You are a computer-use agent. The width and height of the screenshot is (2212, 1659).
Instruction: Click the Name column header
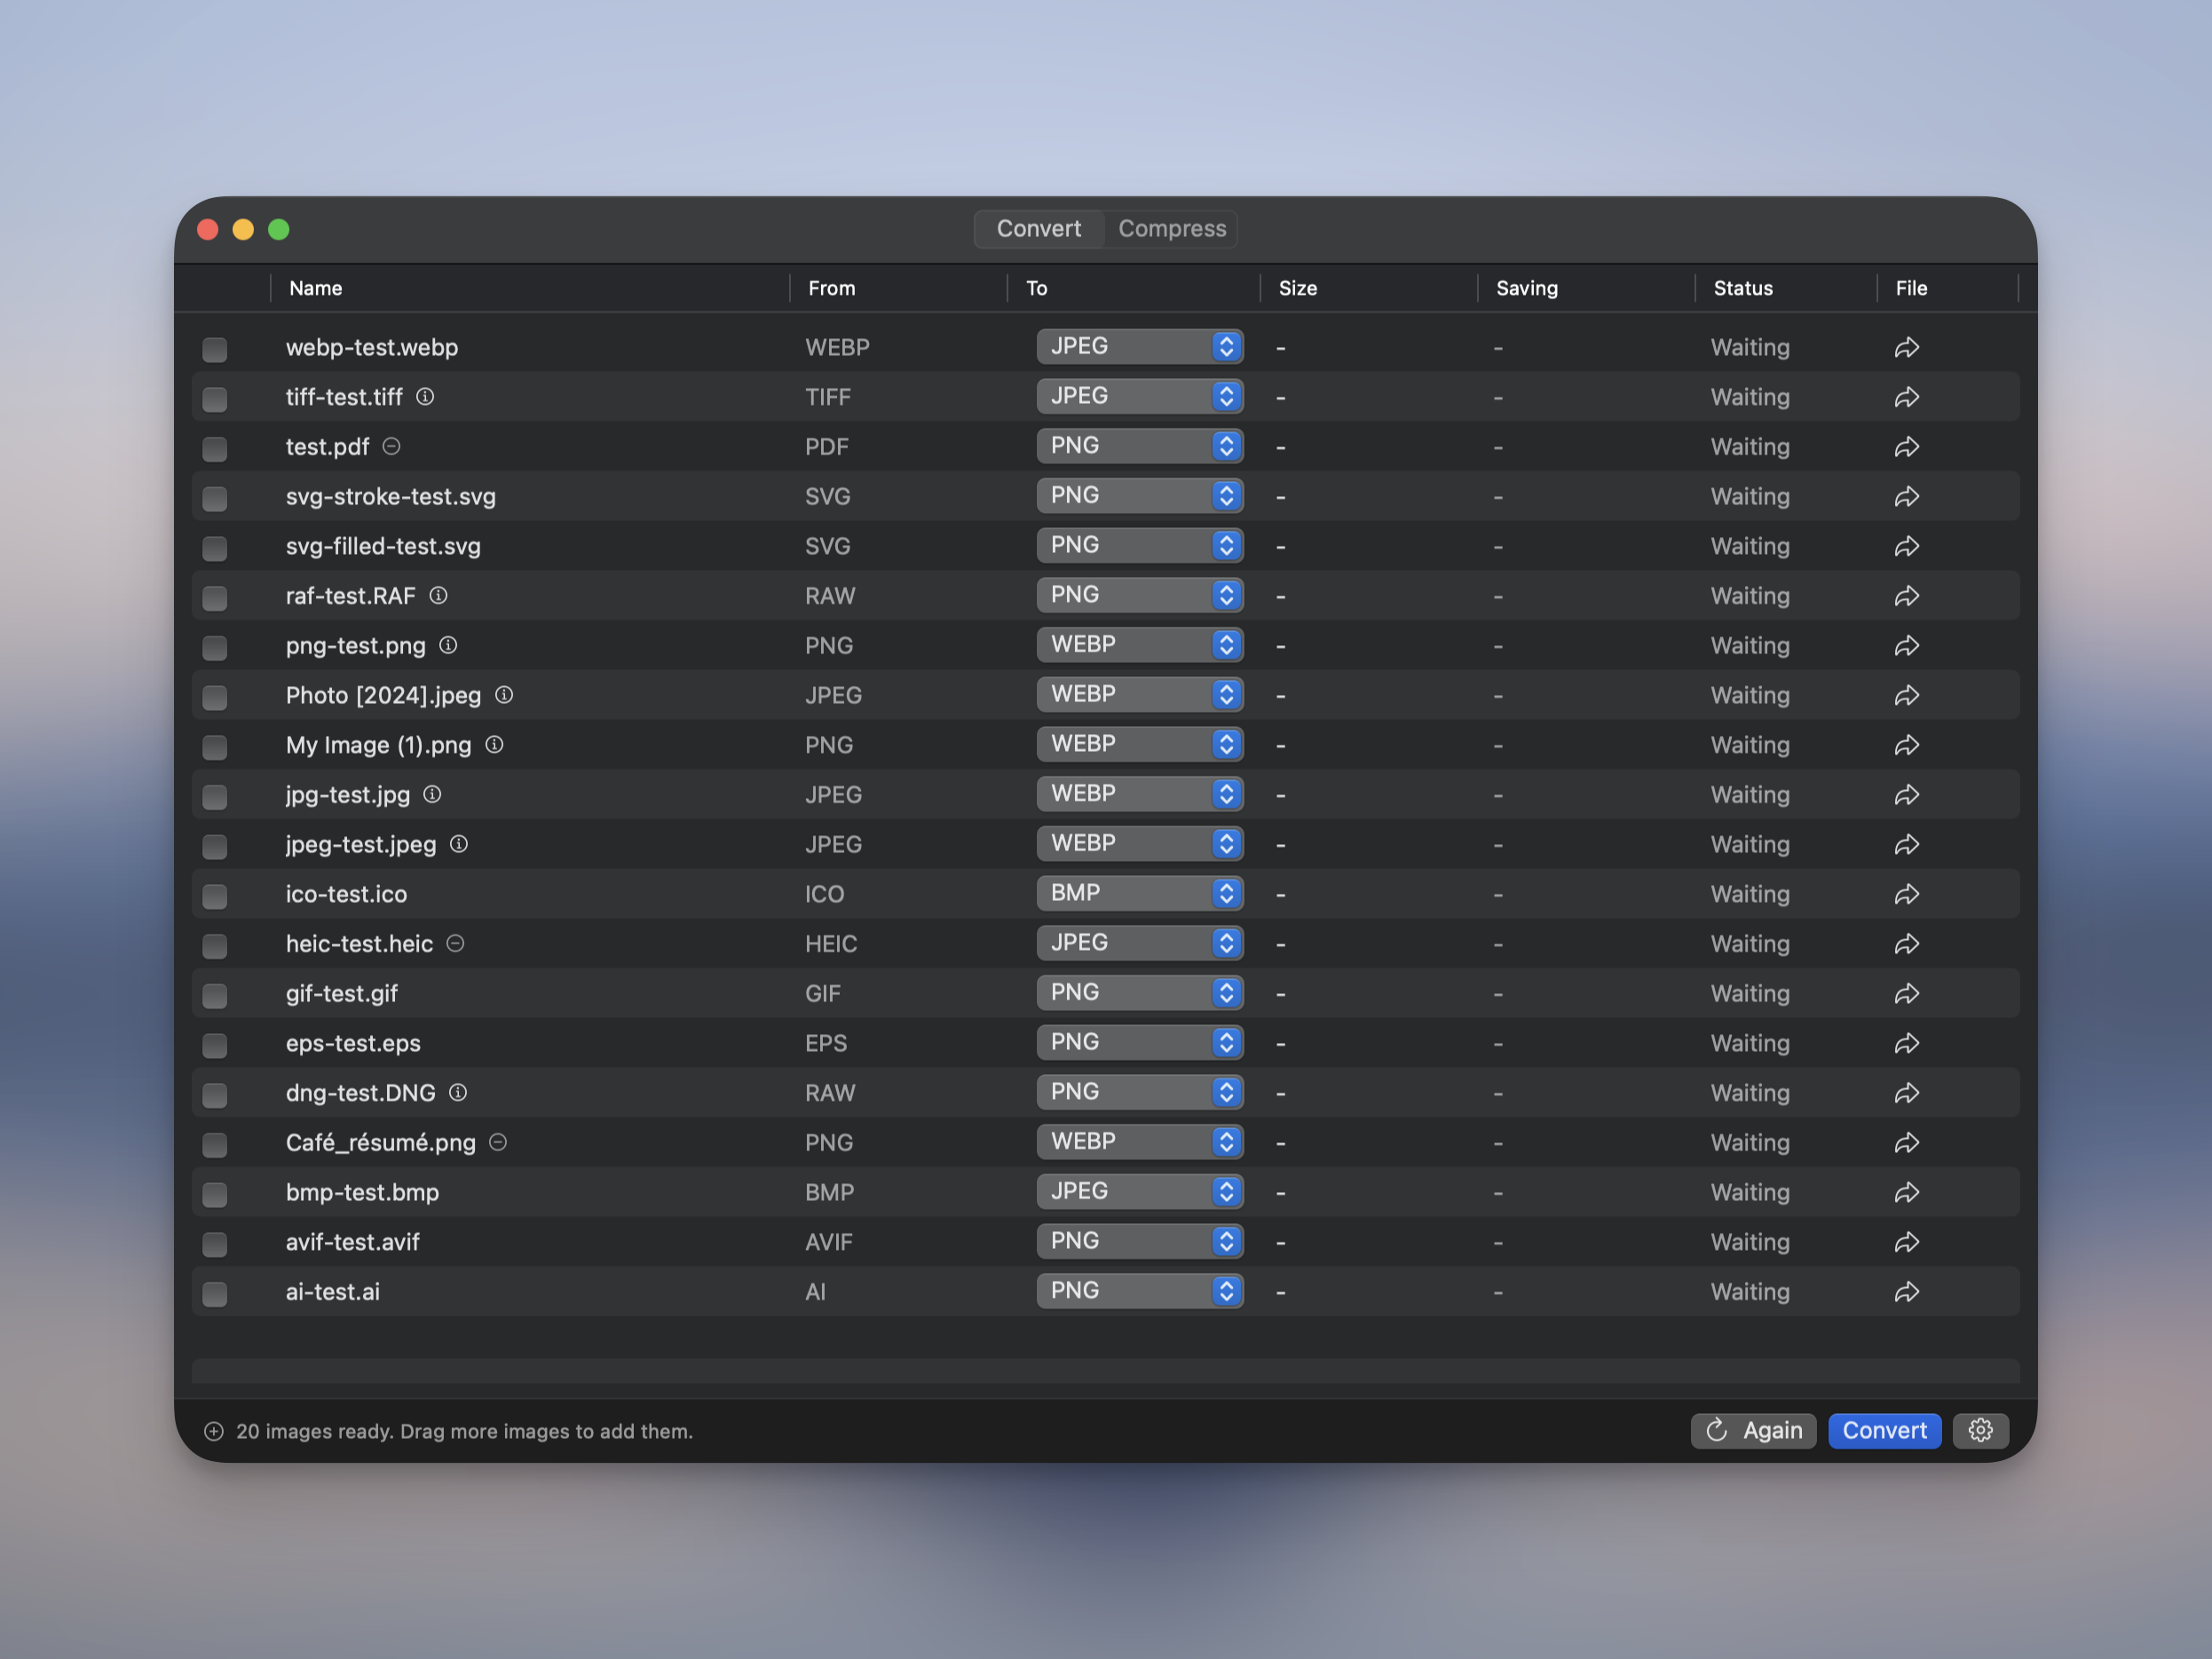tap(316, 288)
